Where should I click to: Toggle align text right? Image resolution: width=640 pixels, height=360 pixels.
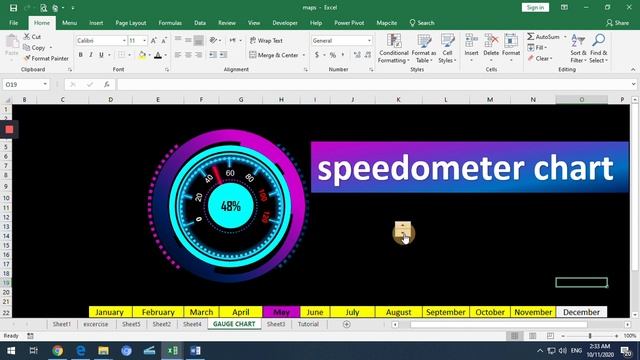pyautogui.click(x=199, y=55)
